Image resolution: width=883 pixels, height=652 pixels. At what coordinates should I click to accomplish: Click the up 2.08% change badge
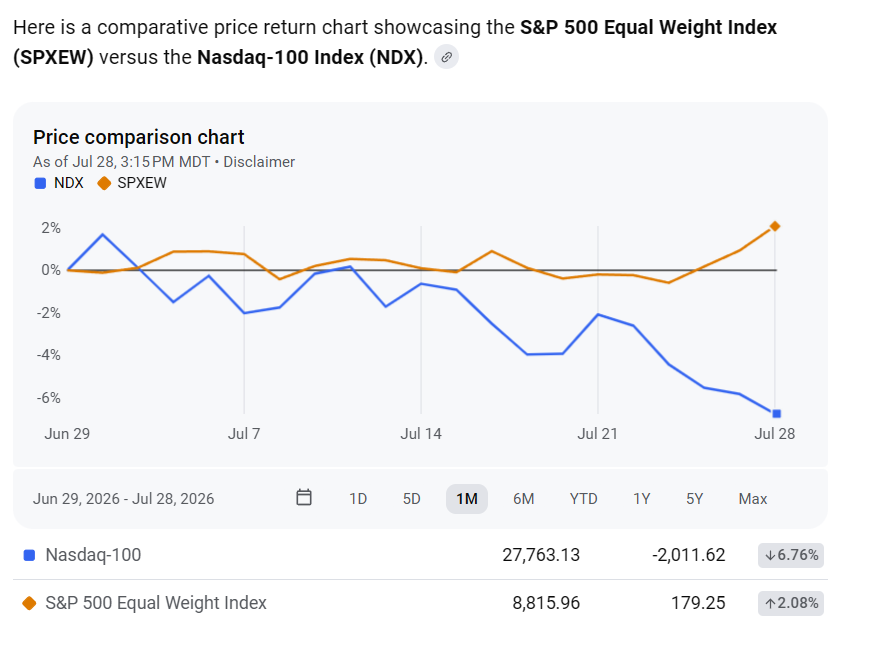coord(791,603)
